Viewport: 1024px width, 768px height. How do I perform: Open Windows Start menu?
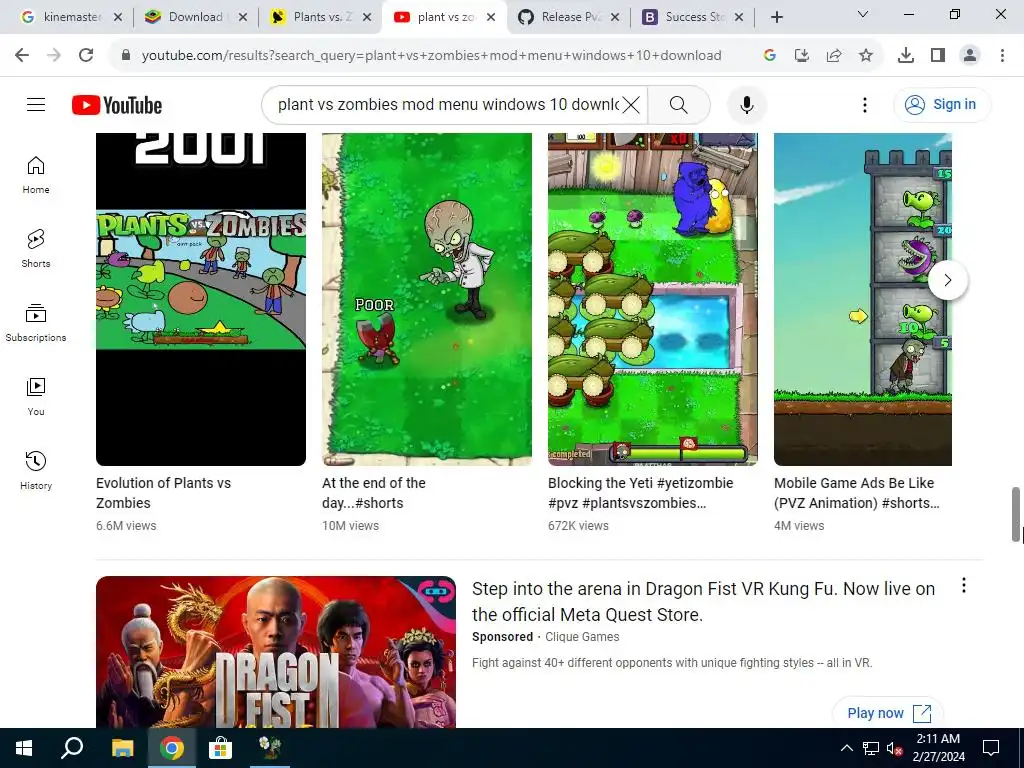(x=24, y=748)
